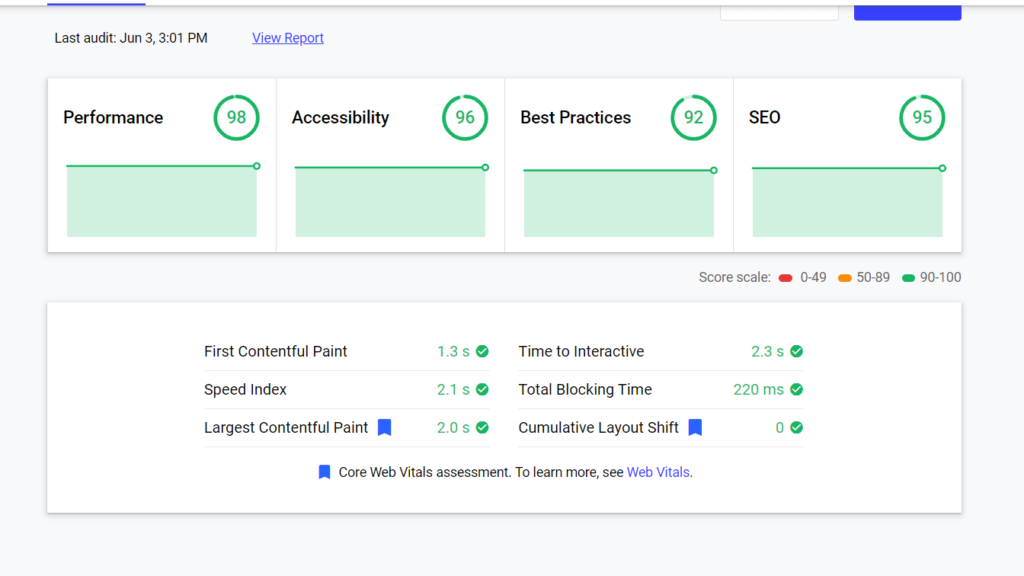Open the View Report link
This screenshot has height=576, width=1024.
287,37
